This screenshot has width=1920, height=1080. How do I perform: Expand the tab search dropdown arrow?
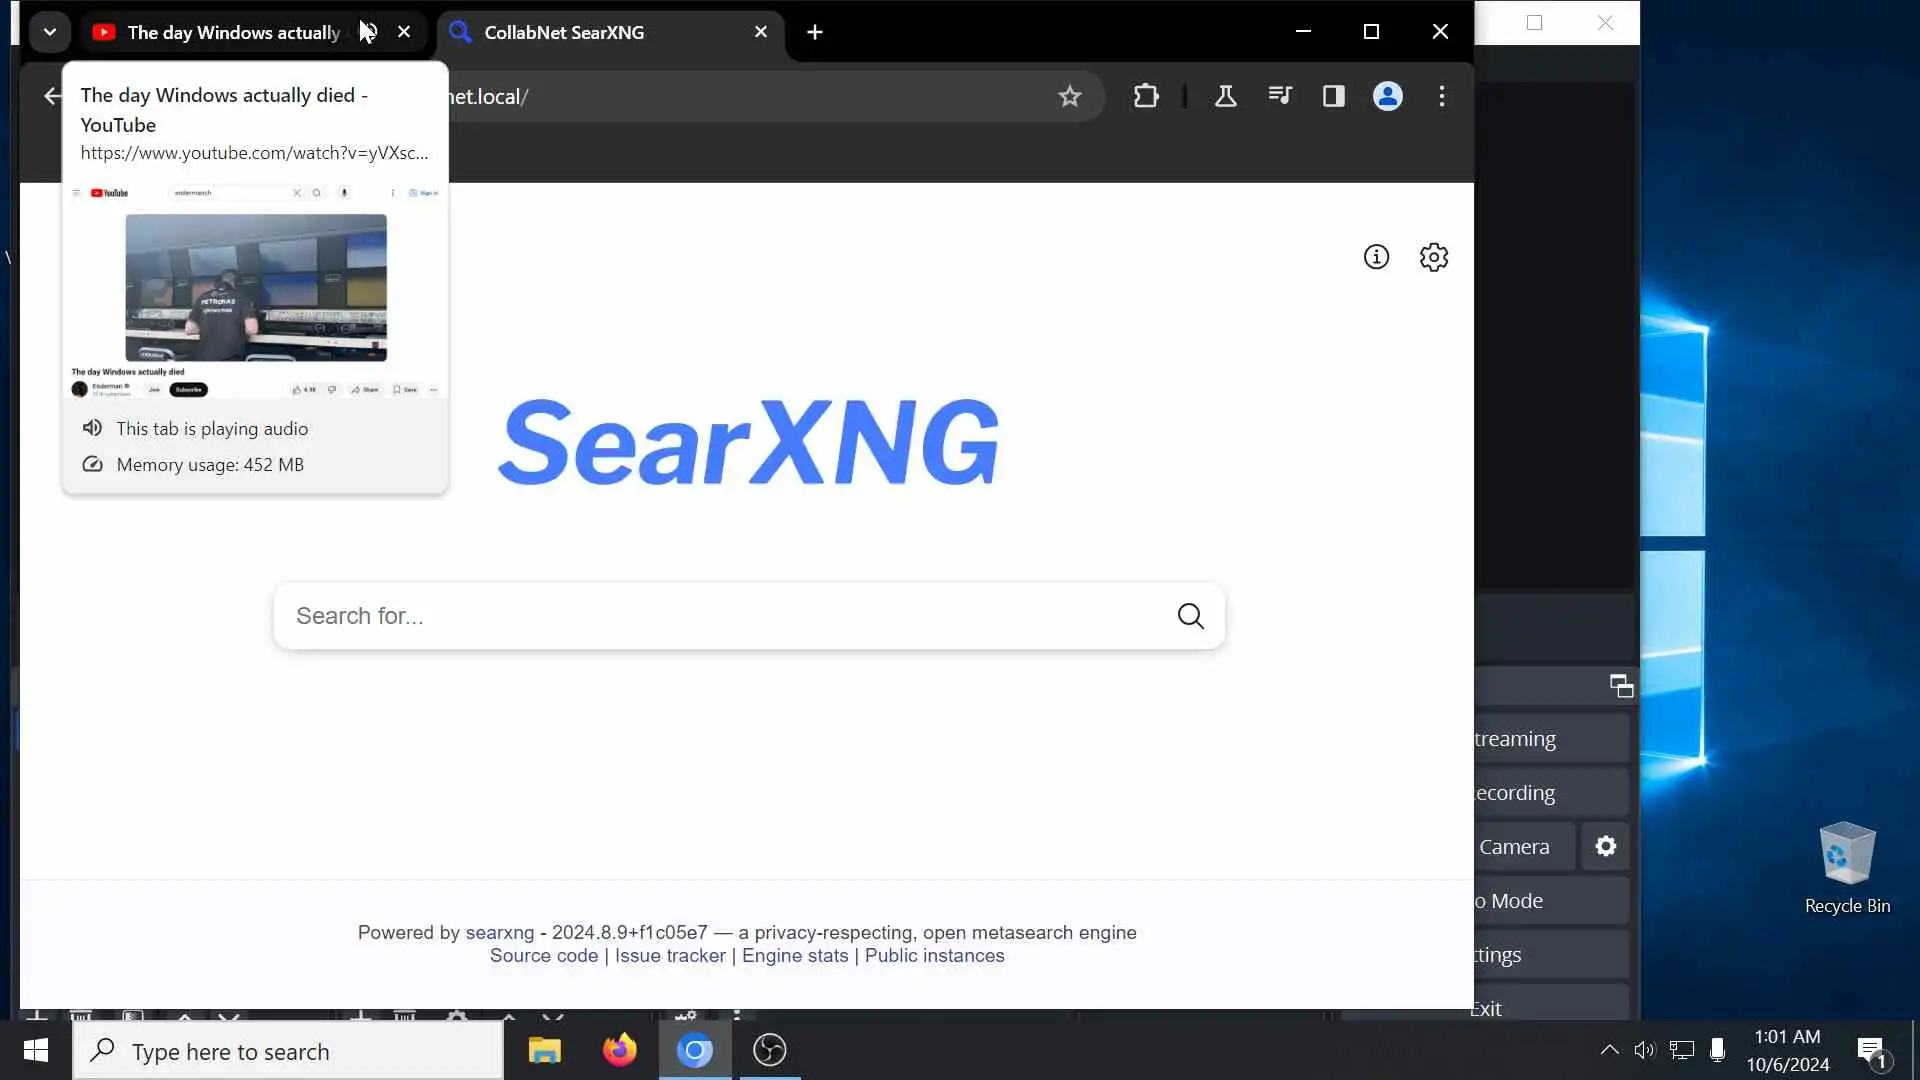pos(49,32)
